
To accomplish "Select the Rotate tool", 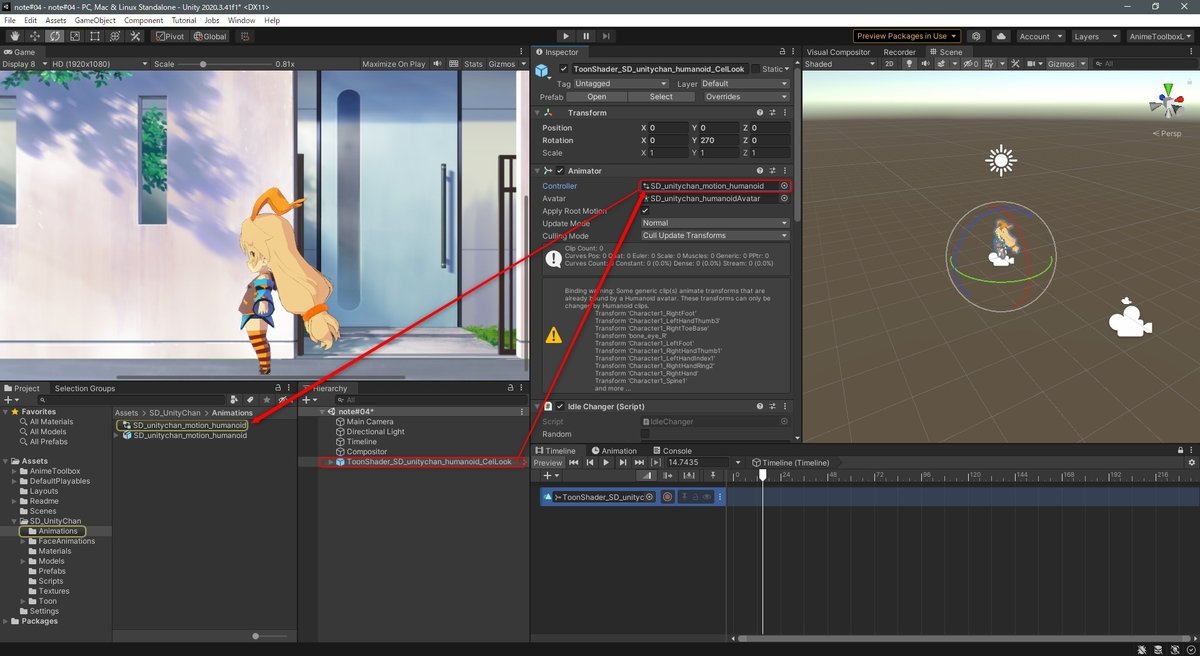I will click(x=55, y=36).
